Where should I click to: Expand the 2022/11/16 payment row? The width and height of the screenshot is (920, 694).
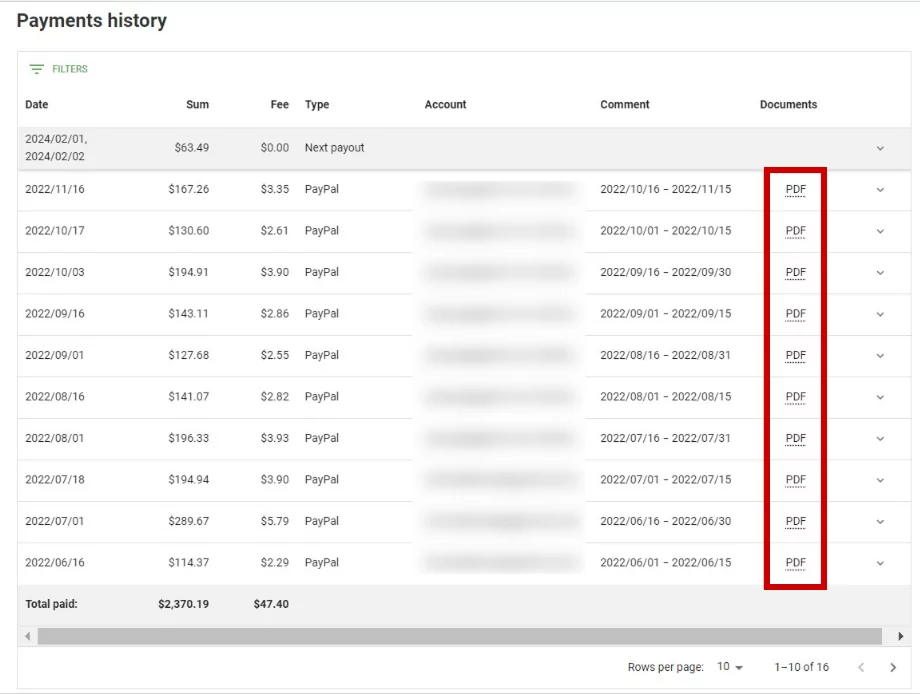coord(881,189)
